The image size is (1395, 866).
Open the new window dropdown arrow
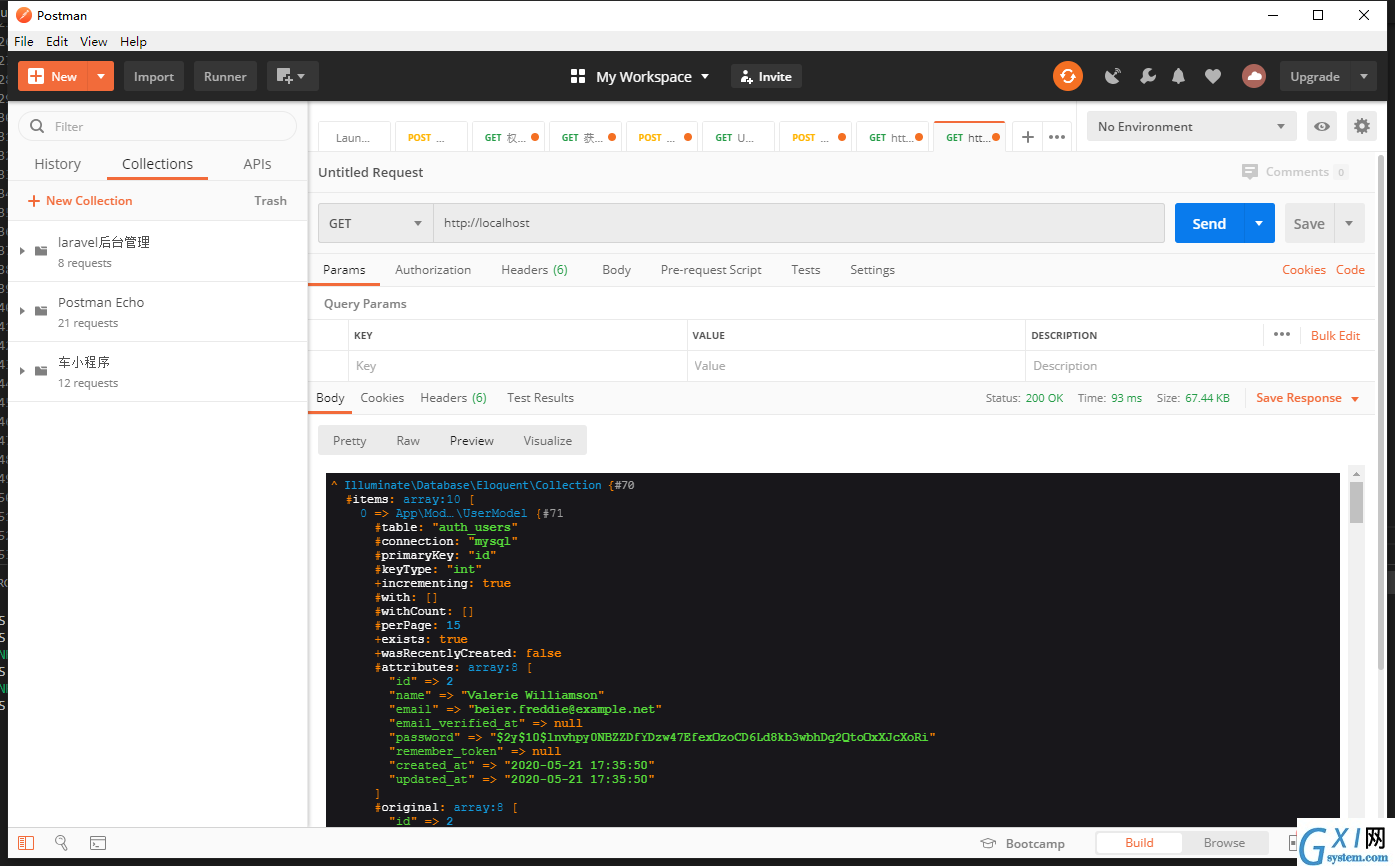click(x=301, y=76)
